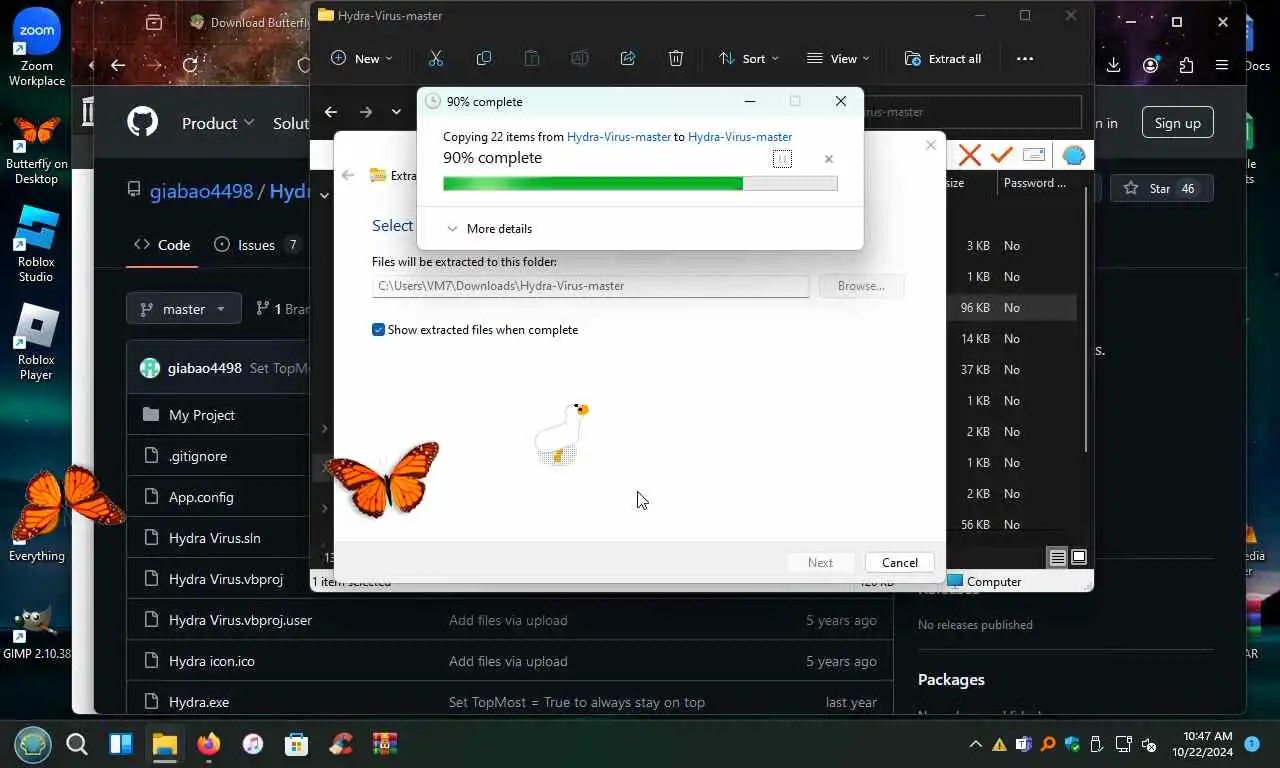Click the Share icon in Explorer toolbar
Image resolution: width=1280 pixels, height=768 pixels.
coord(628,59)
